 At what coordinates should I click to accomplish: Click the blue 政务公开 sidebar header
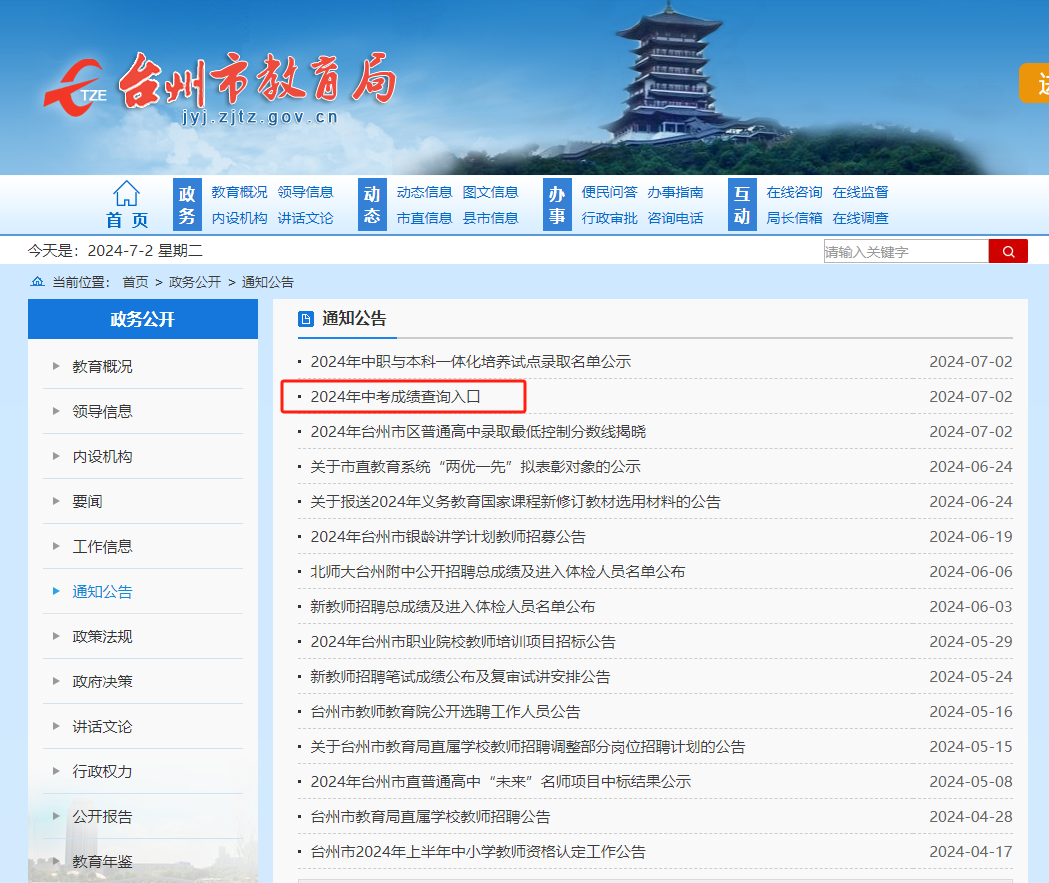point(142,318)
